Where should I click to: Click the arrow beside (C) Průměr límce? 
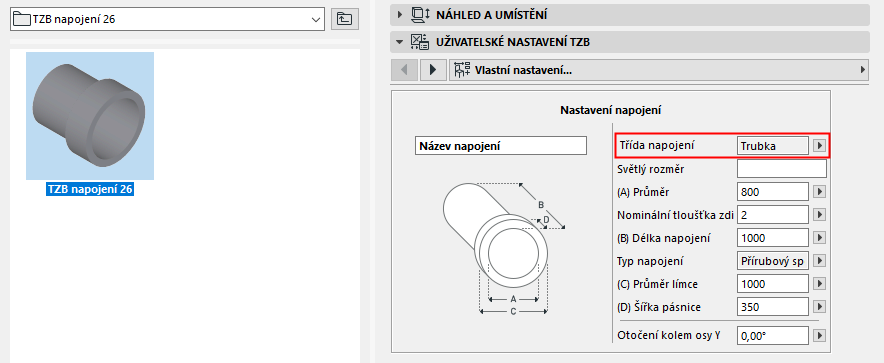(x=819, y=284)
